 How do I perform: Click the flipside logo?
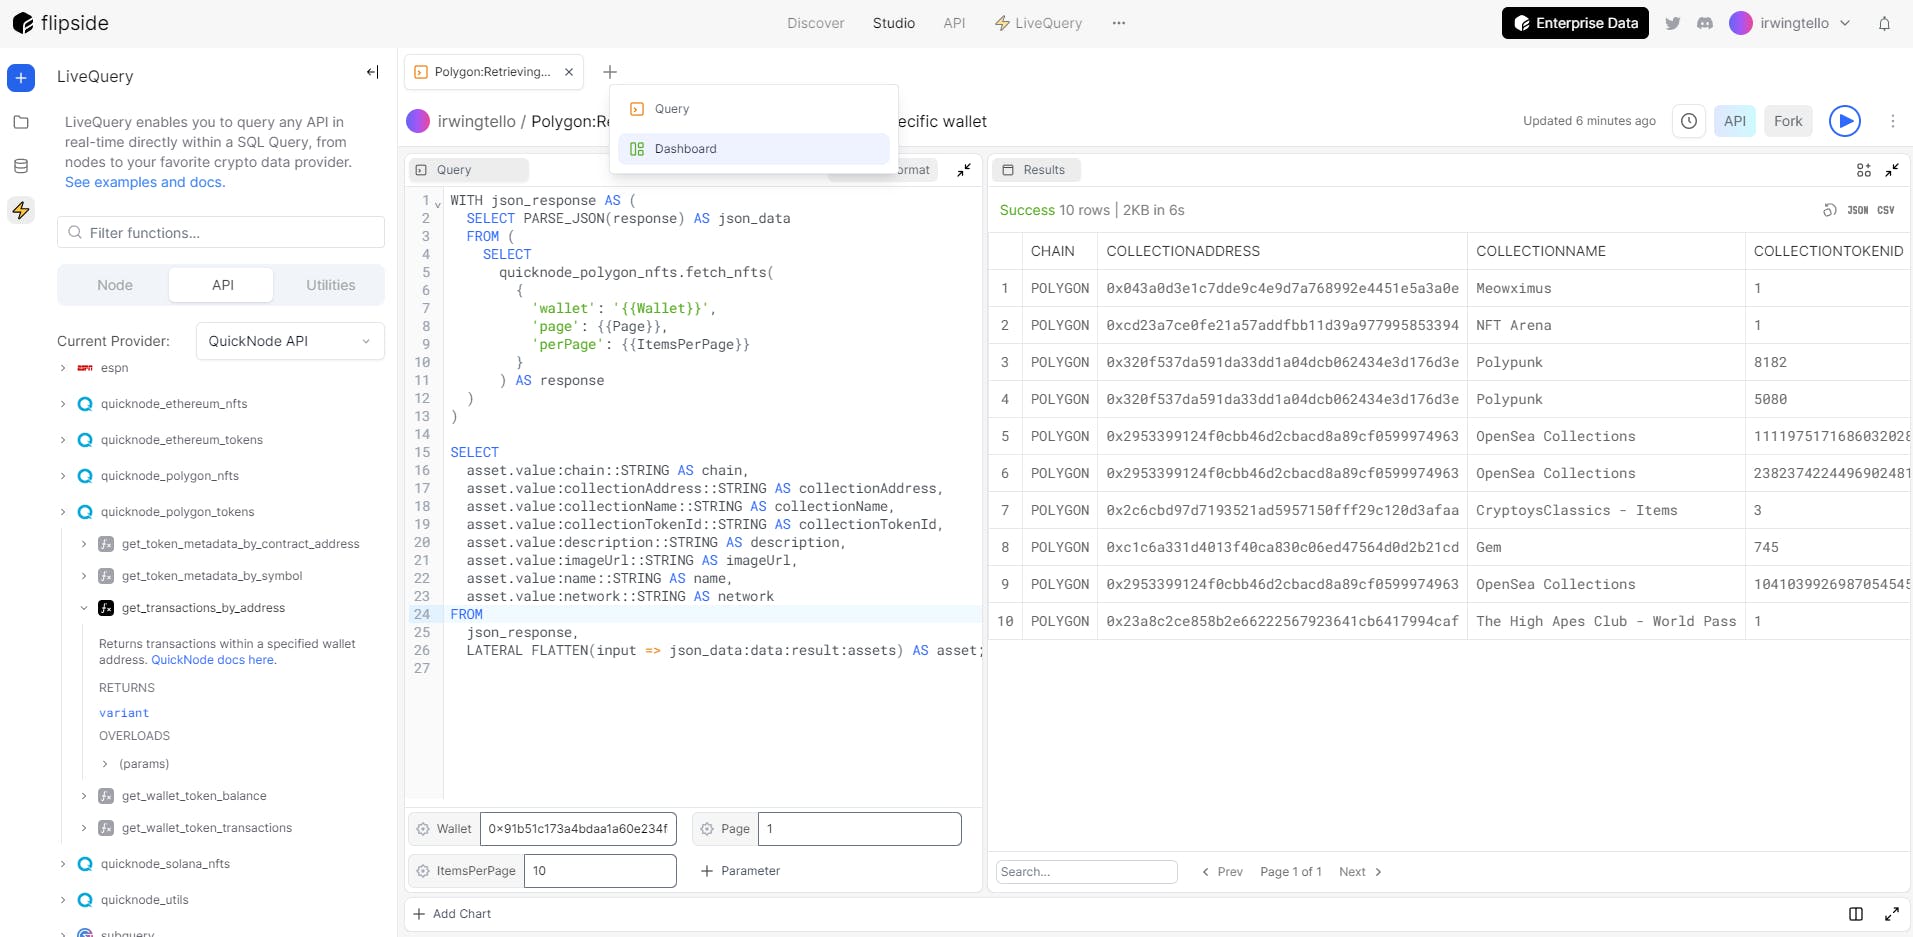click(x=61, y=23)
